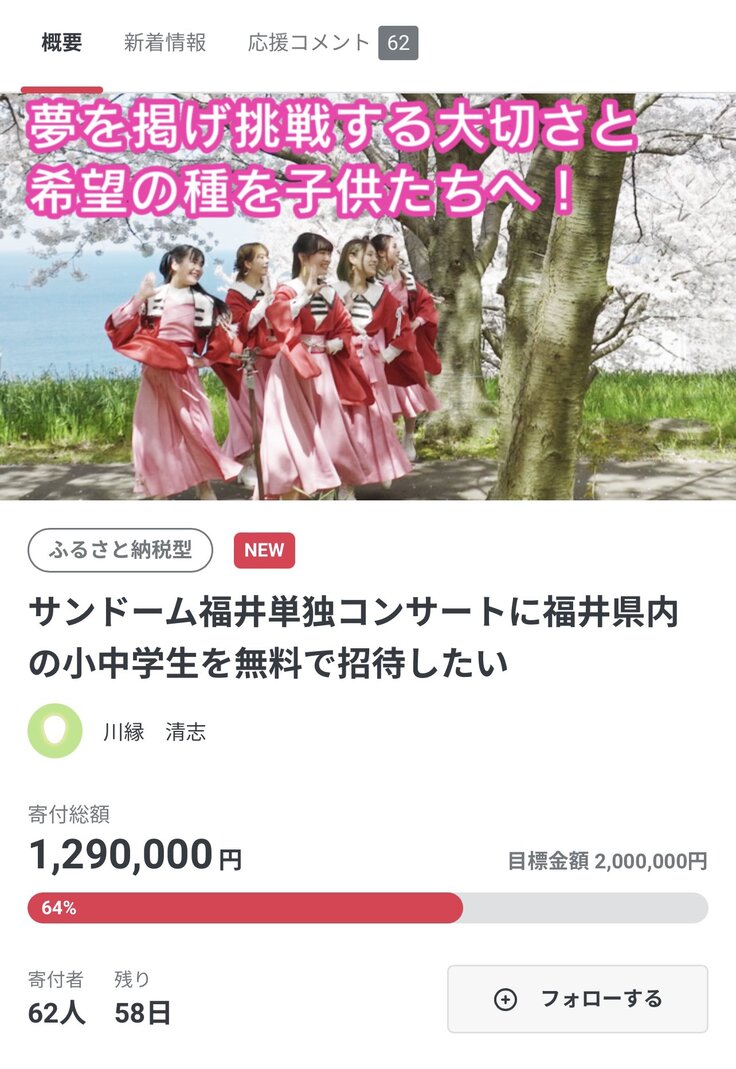Click the 62人 donor count
The image size is (736, 1069).
click(57, 1013)
